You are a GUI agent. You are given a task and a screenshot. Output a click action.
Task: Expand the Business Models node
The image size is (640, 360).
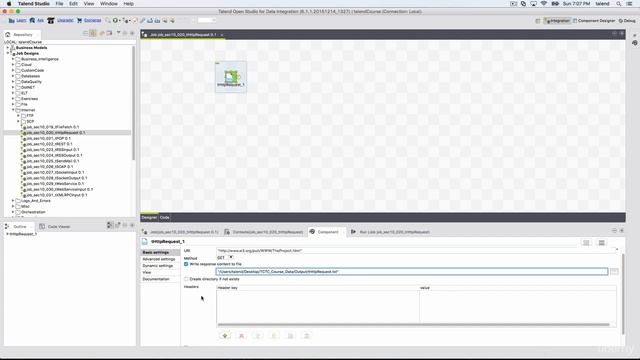pyautogui.click(x=7, y=48)
